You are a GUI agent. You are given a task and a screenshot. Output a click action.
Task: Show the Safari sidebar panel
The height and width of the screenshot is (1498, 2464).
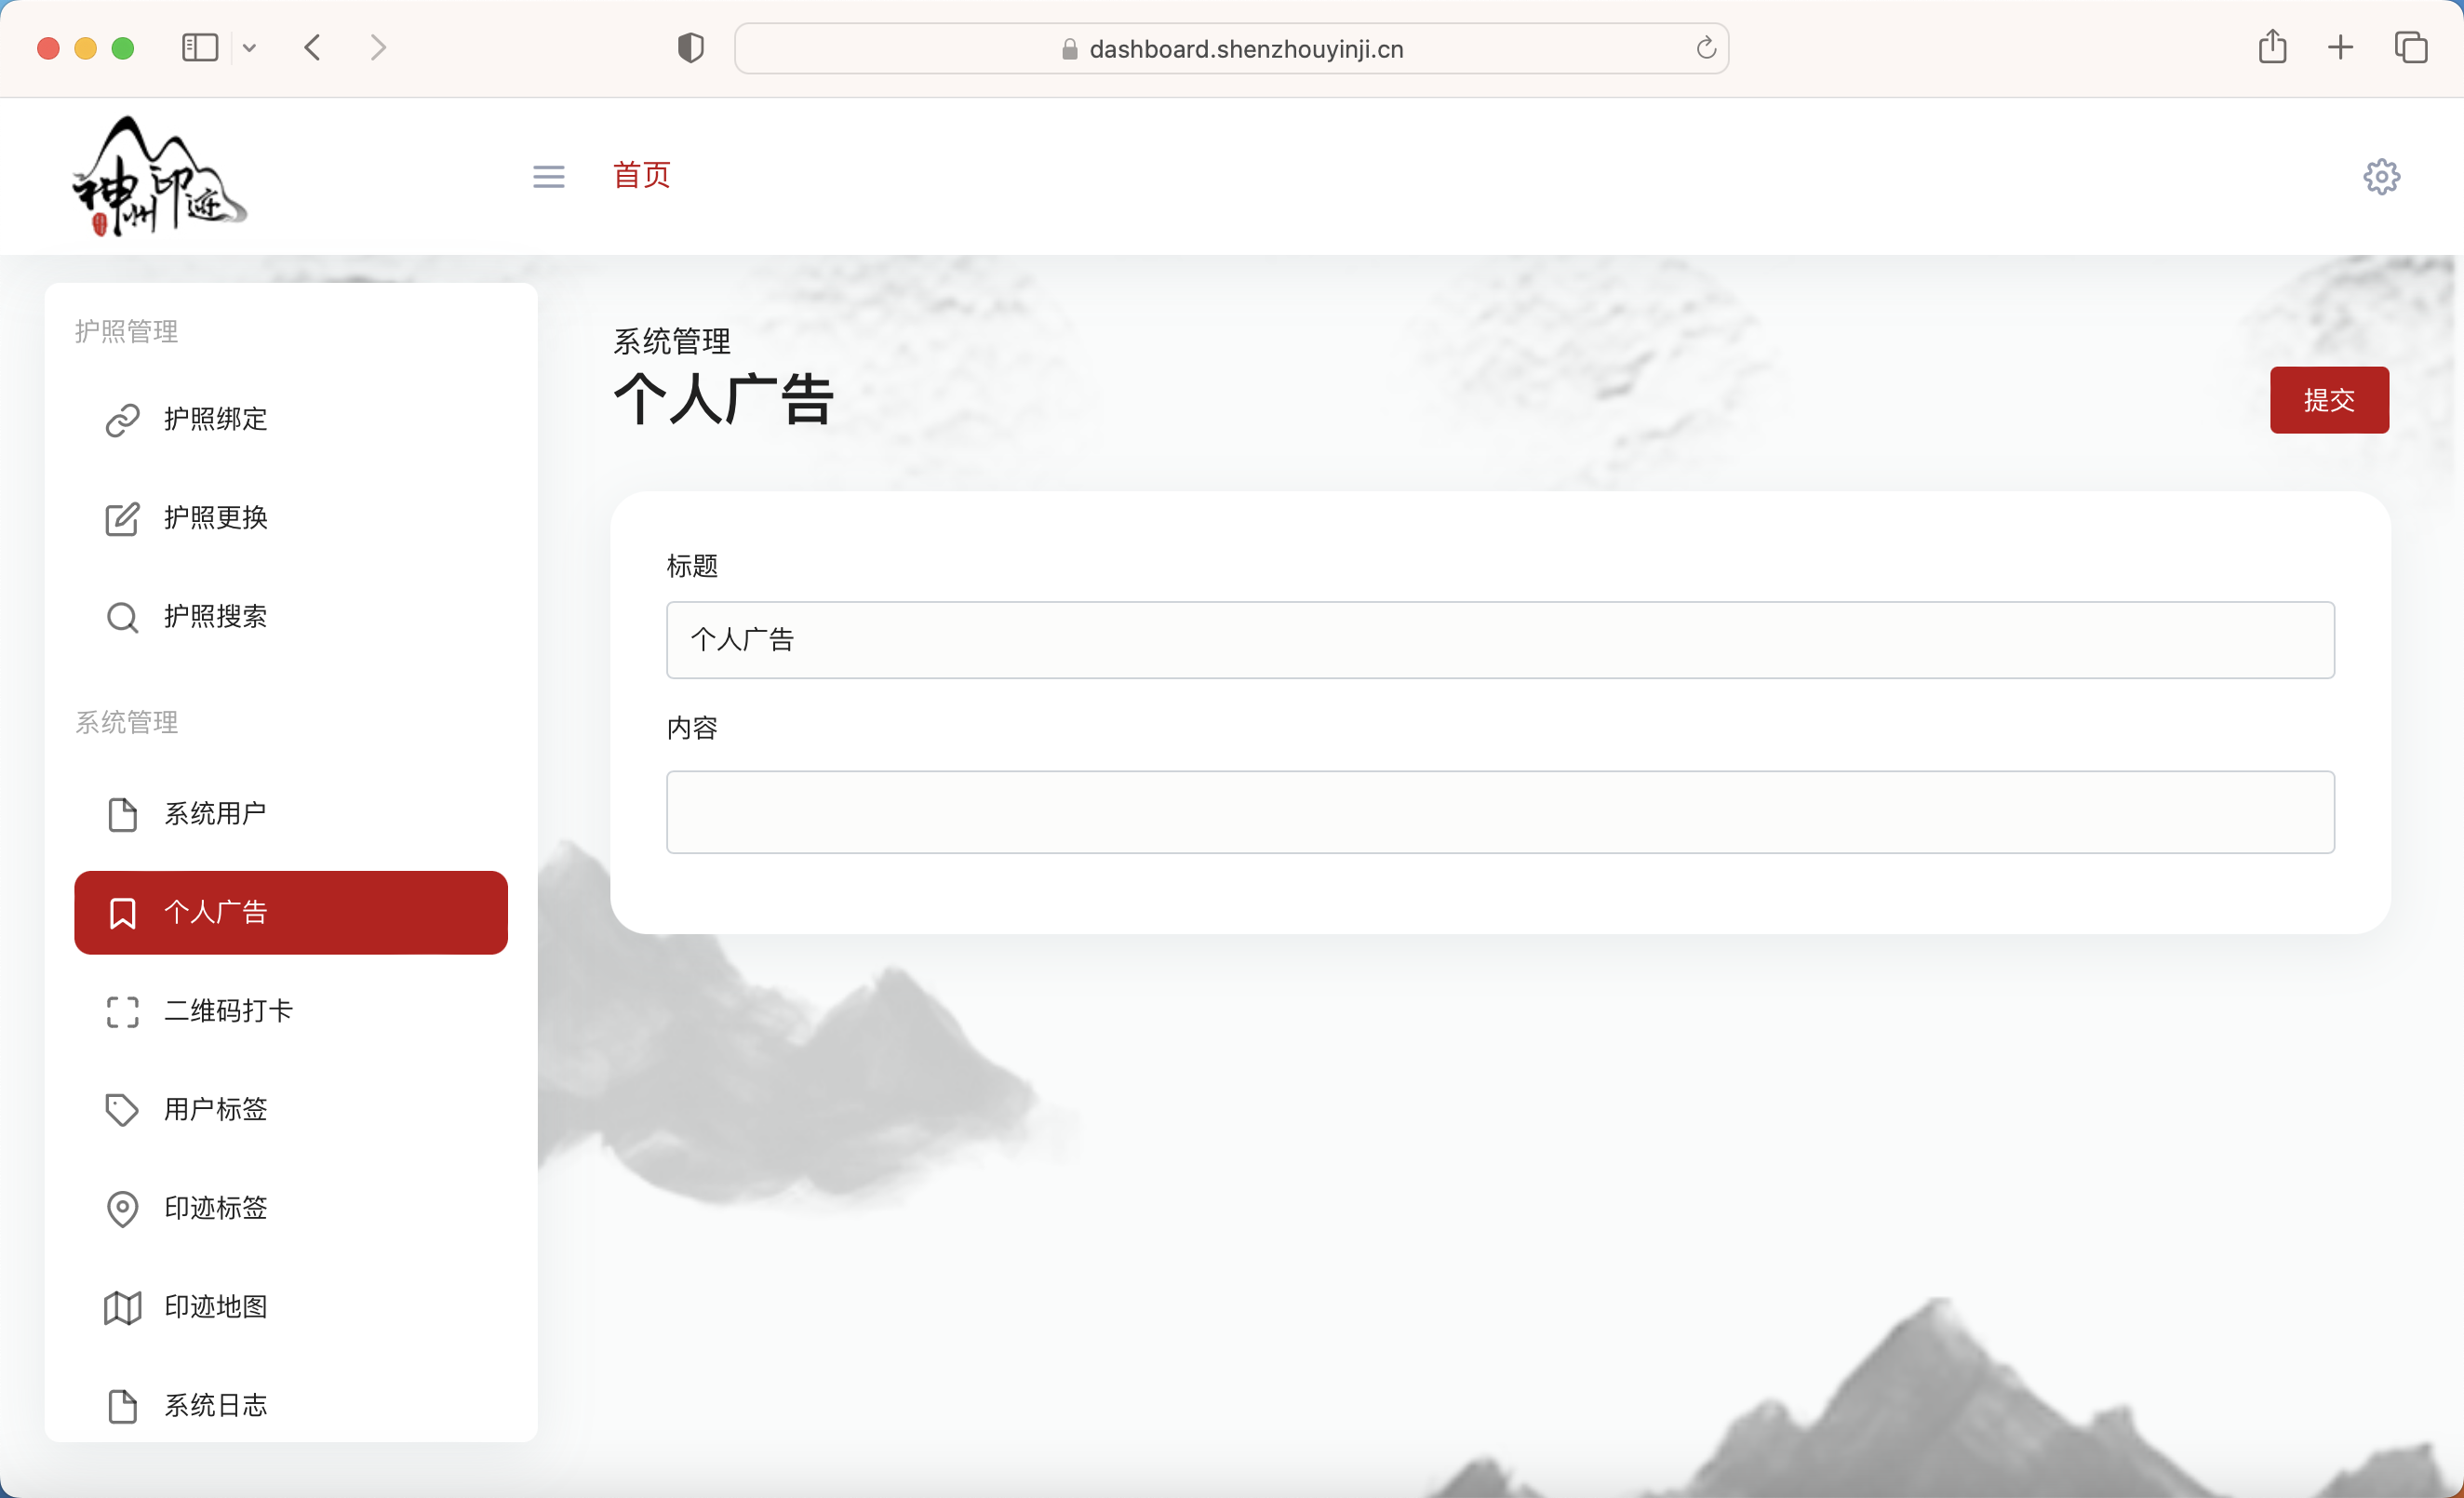[199, 47]
